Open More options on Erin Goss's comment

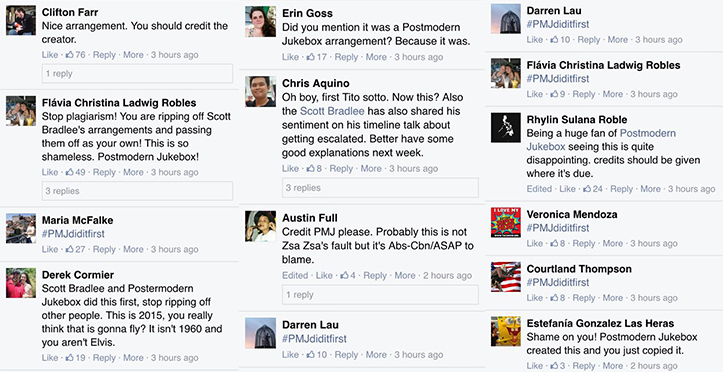coord(376,57)
